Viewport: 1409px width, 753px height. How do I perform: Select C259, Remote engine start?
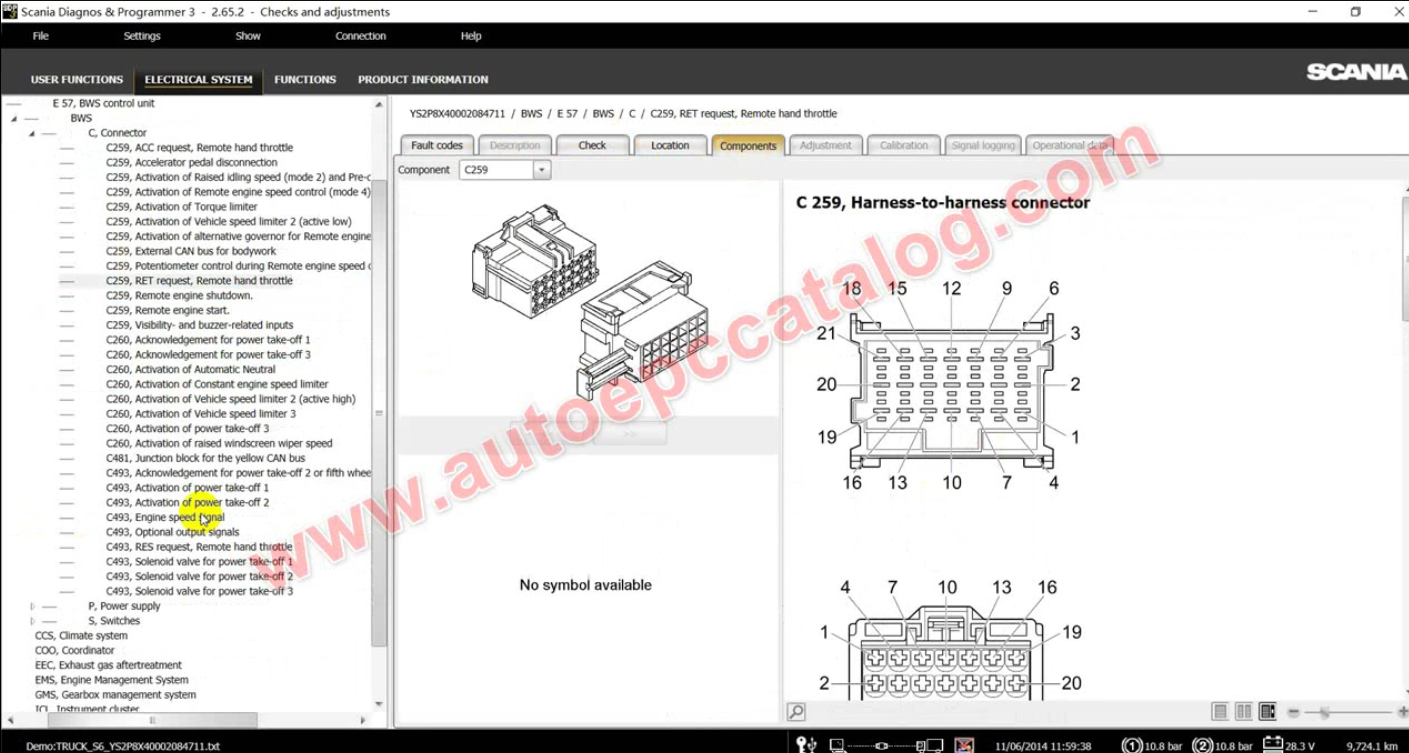point(168,310)
